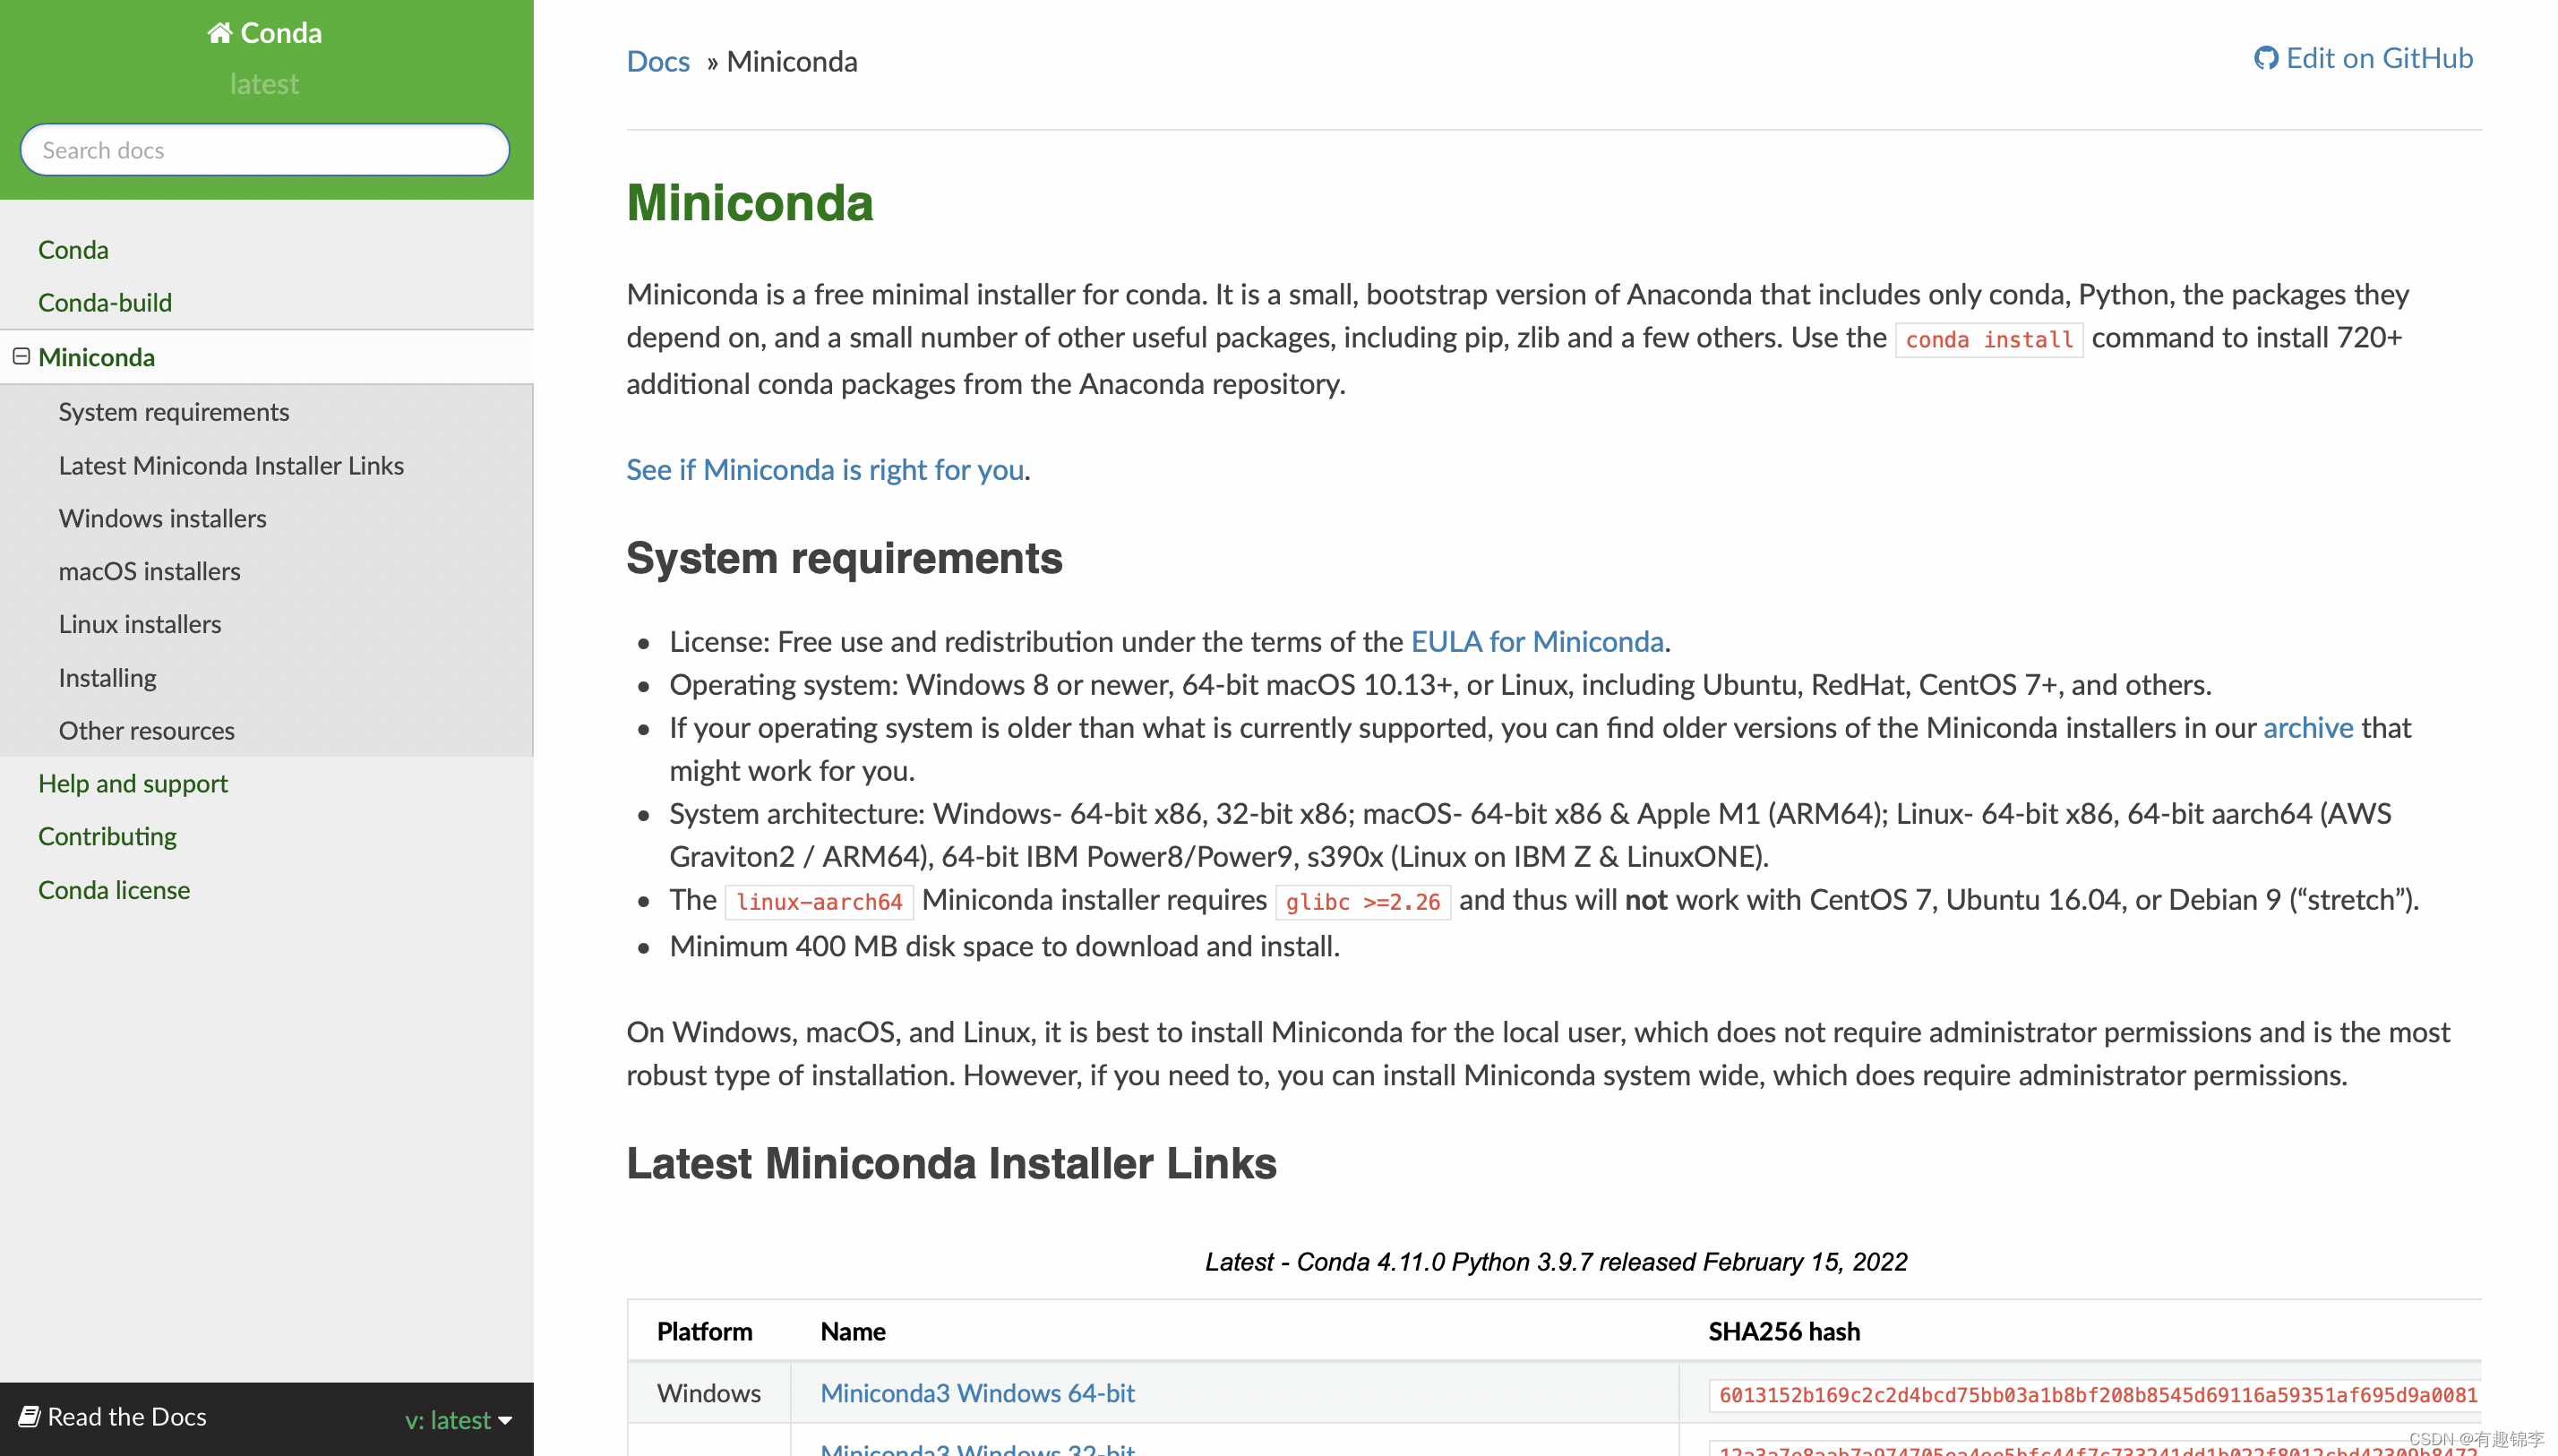Image resolution: width=2558 pixels, height=1456 pixels.
Task: Collapse the Miniconda sidebar section
Action: coord(21,357)
